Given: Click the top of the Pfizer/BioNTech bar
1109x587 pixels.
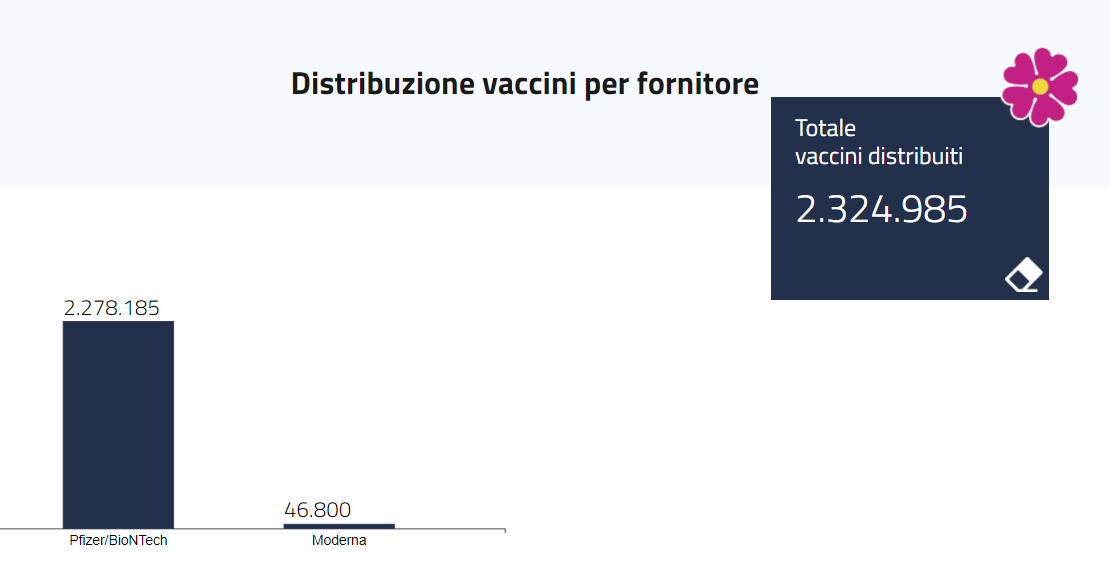Looking at the screenshot, I should click(118, 324).
